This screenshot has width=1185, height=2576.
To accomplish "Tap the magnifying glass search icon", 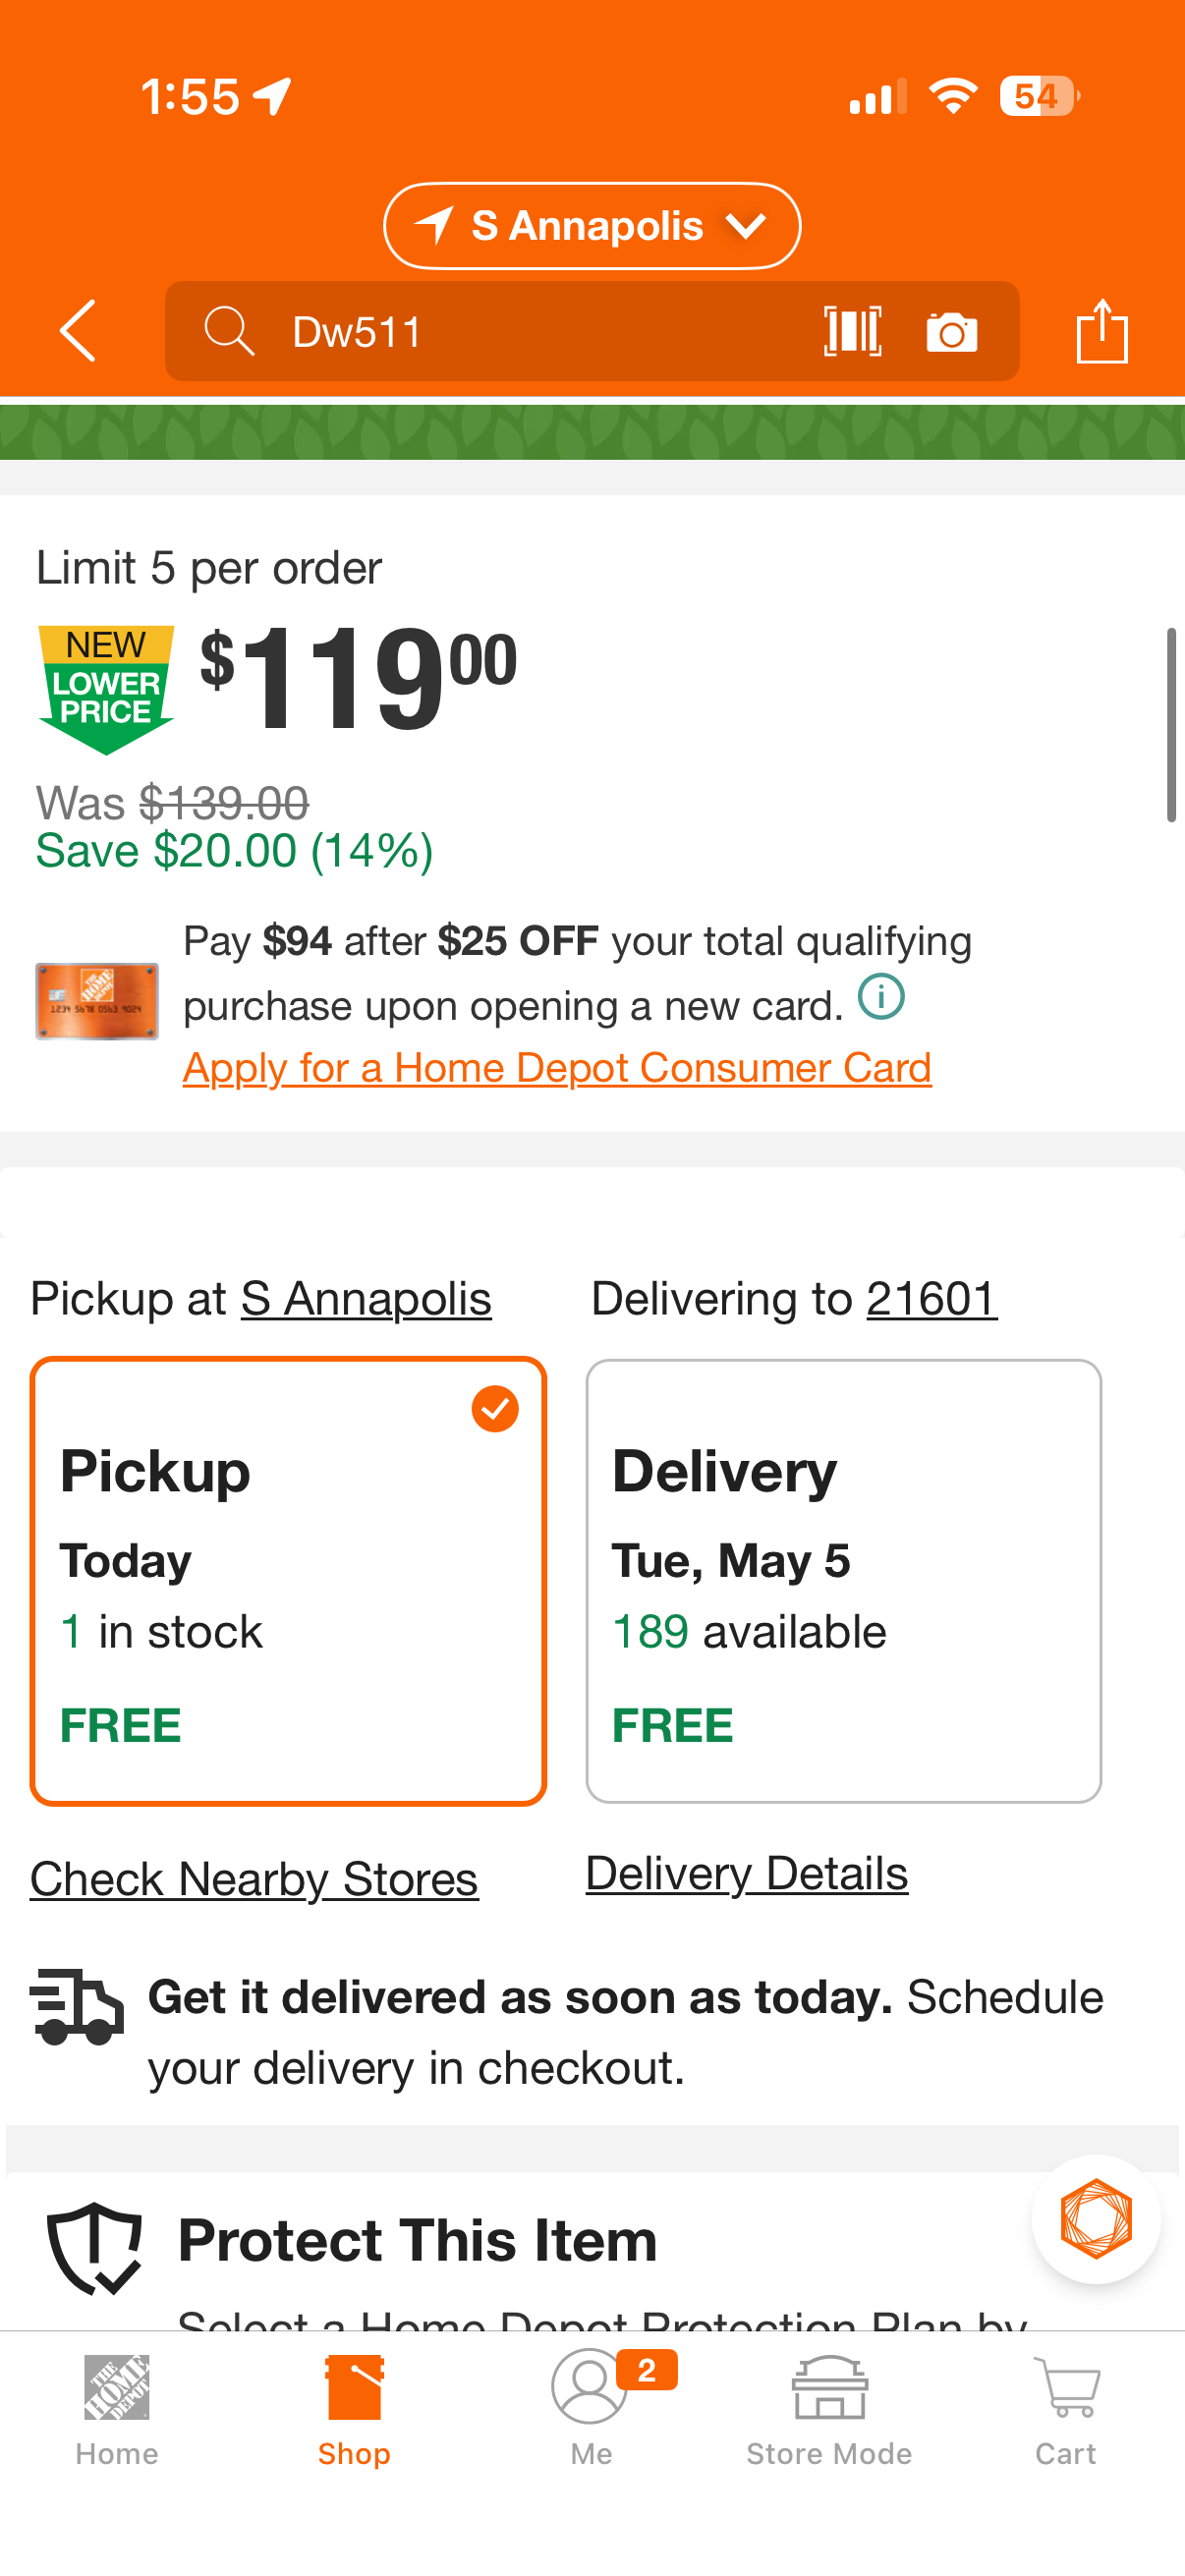I will [x=229, y=331].
